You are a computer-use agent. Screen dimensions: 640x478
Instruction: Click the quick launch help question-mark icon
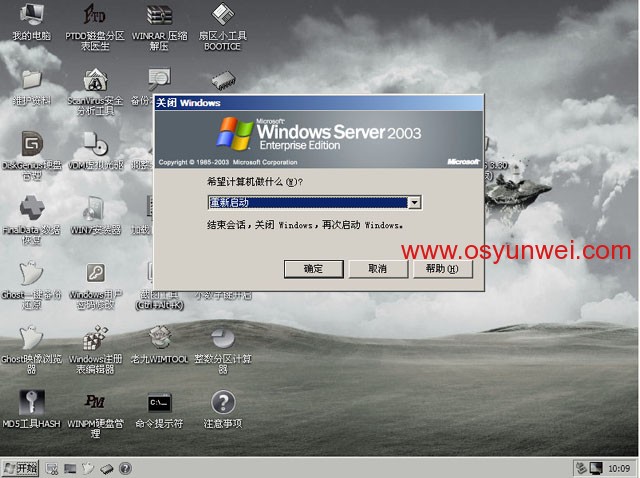point(125,468)
